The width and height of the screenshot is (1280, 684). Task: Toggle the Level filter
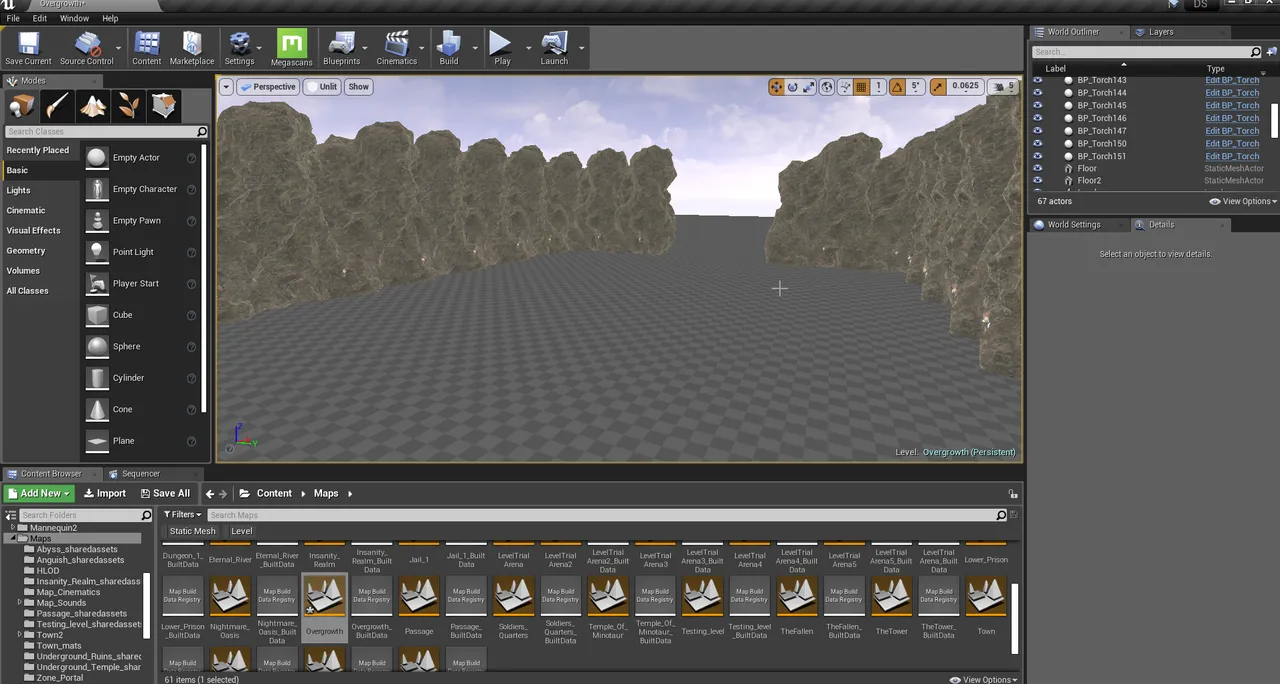242,531
